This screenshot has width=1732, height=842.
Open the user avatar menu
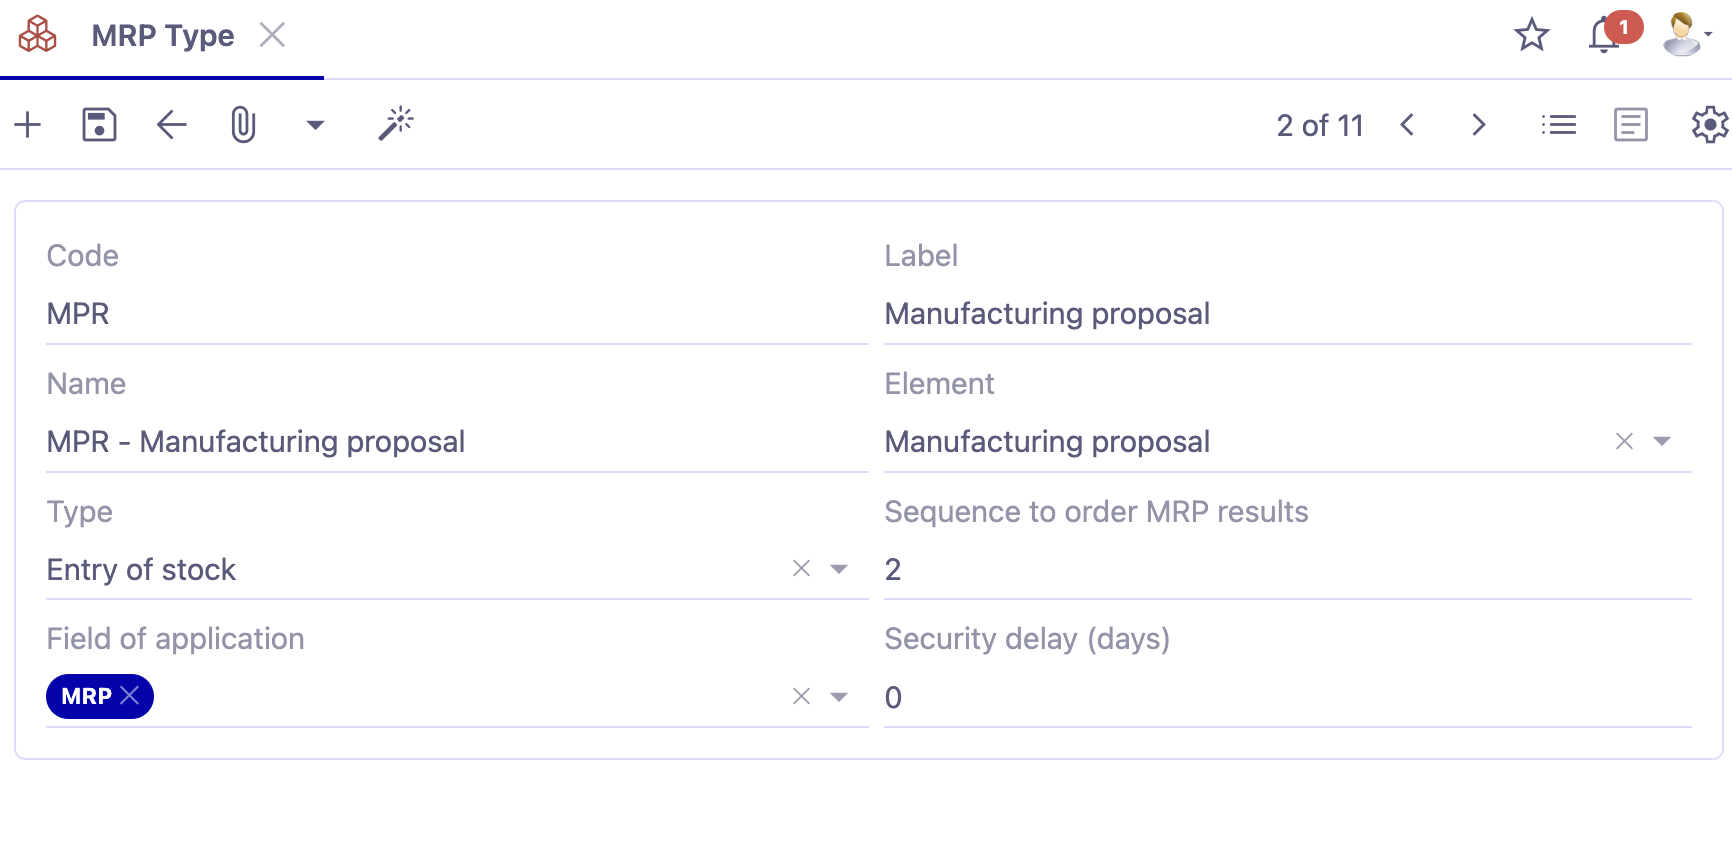tap(1681, 35)
